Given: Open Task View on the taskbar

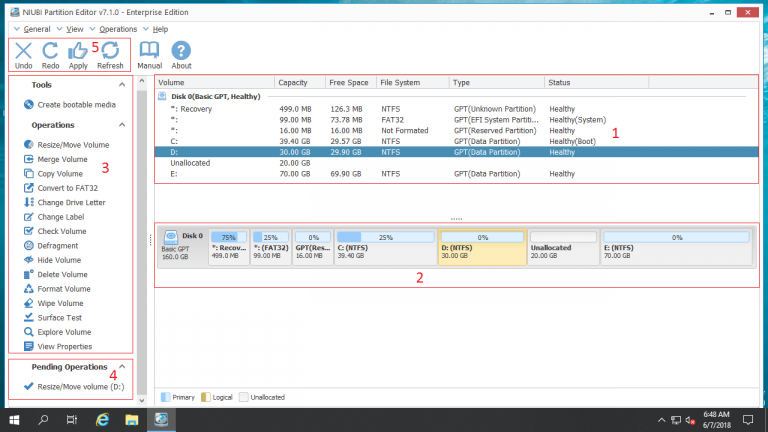Looking at the screenshot, I should pos(72,420).
